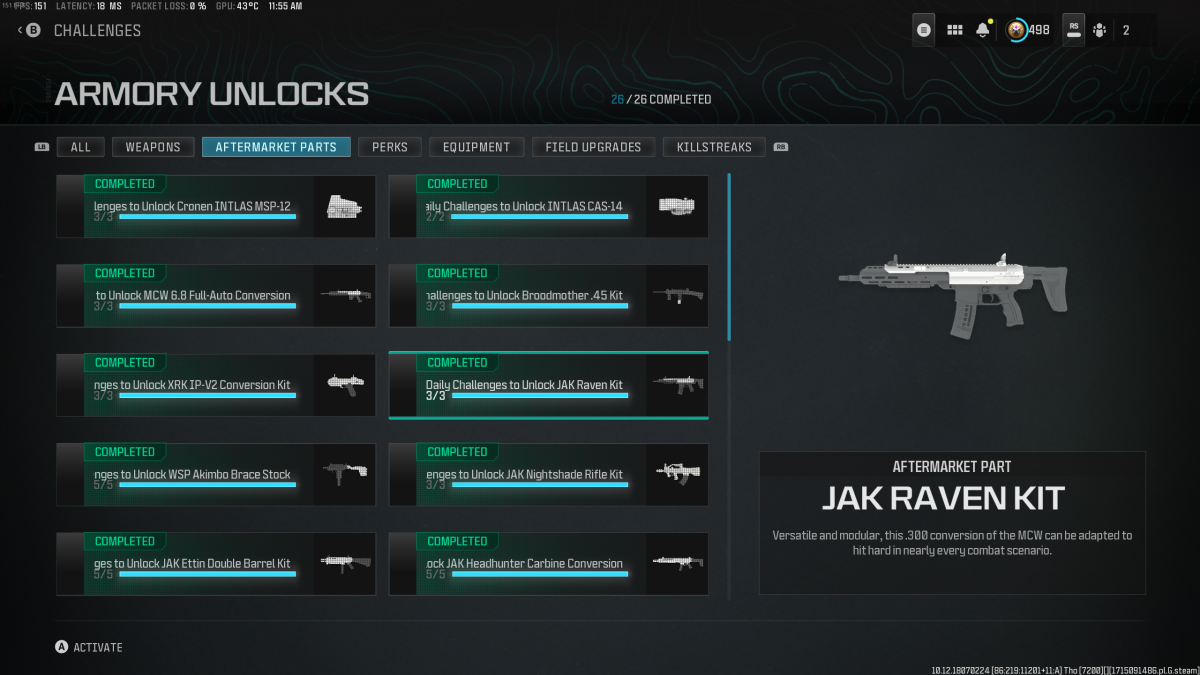Click the menu list icon in the header
Screen dimensions: 1200x675
pyautogui.click(x=923, y=29)
